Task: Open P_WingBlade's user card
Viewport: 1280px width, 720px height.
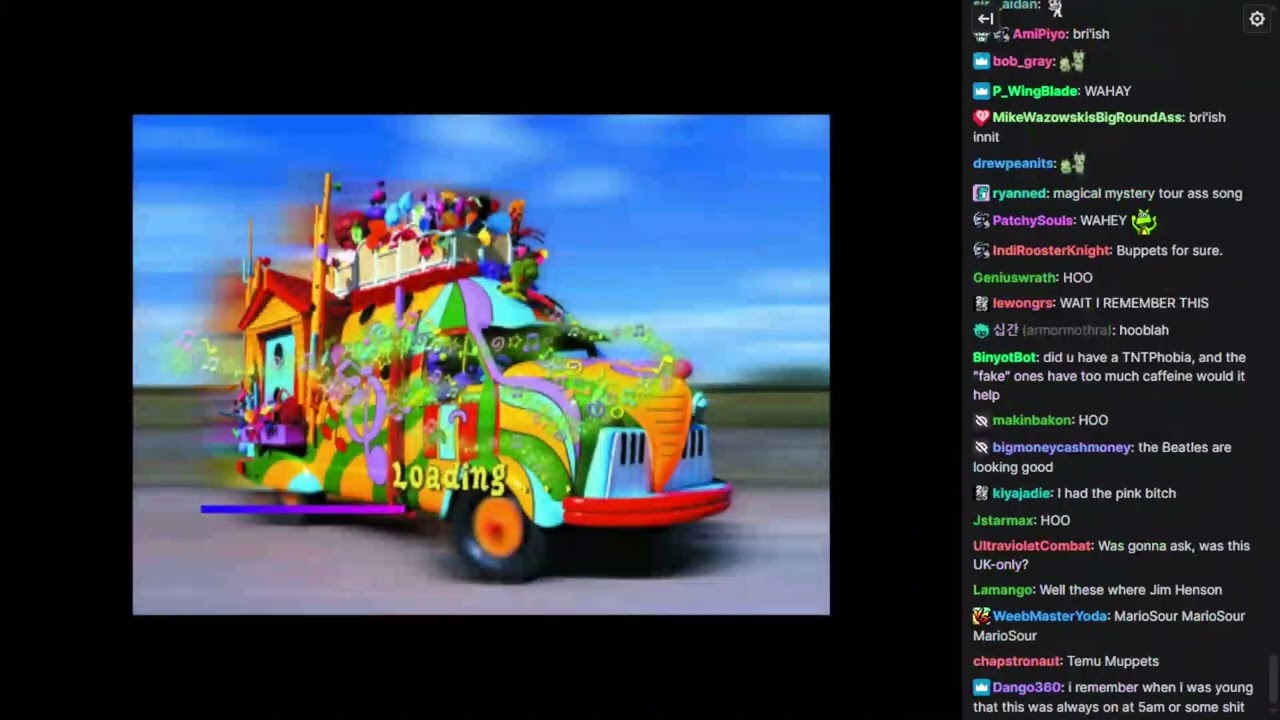Action: [x=1035, y=91]
